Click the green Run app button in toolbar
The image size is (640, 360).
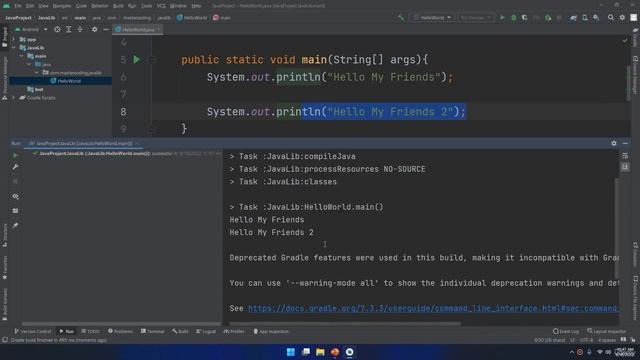[502, 18]
